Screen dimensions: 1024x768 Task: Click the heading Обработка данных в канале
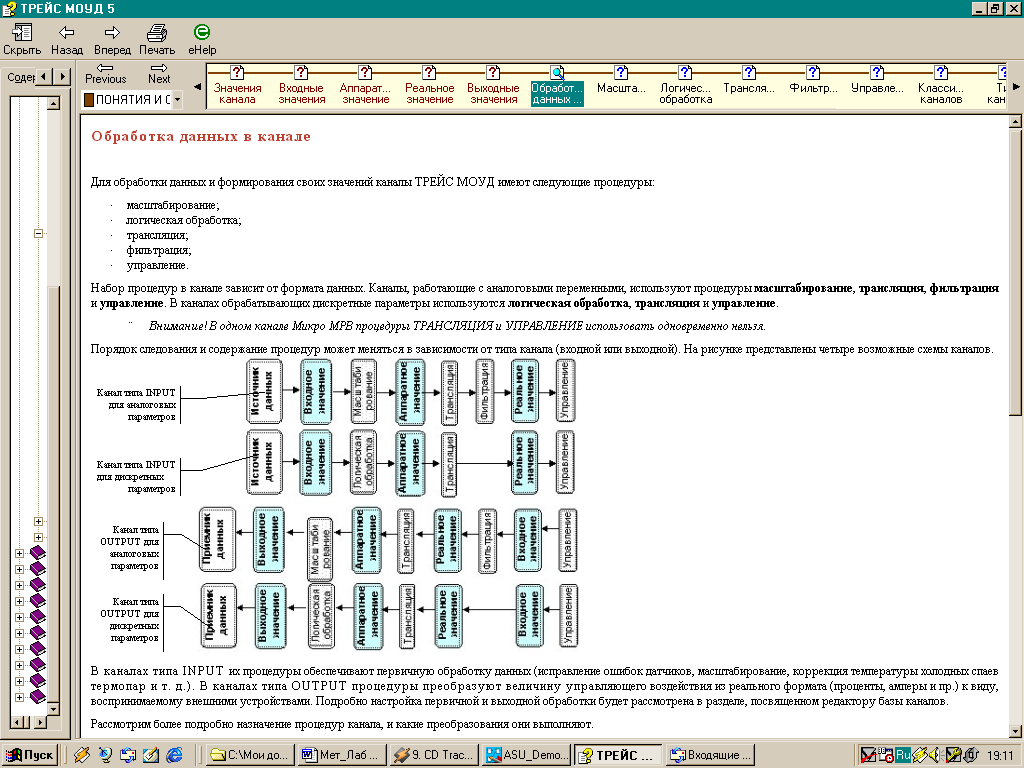point(200,136)
